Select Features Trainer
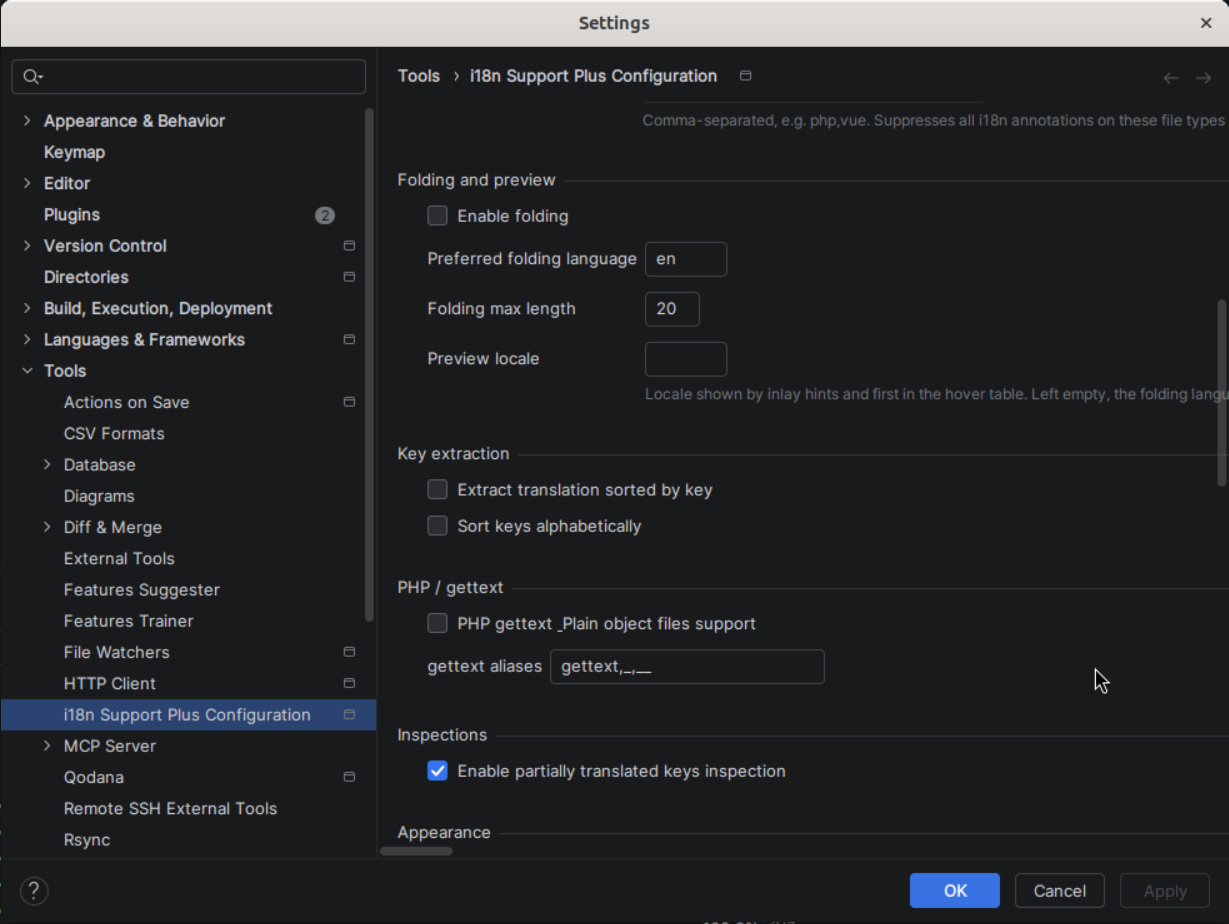This screenshot has height=924, width=1229. [129, 621]
